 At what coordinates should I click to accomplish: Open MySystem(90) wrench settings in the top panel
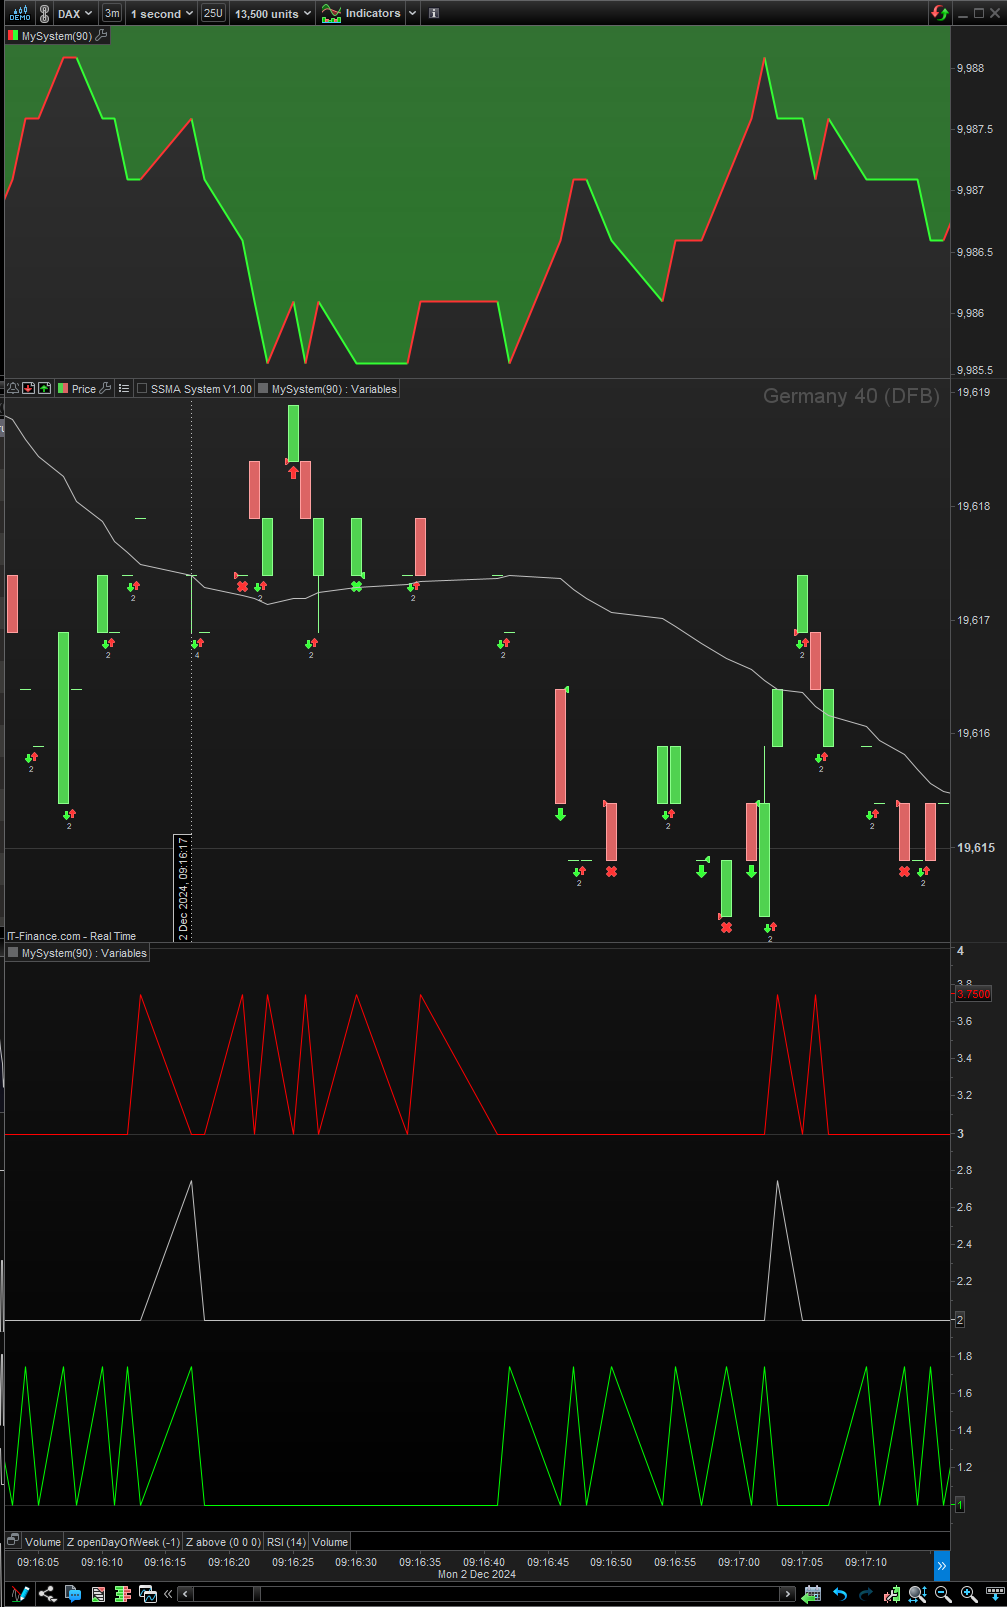102,35
